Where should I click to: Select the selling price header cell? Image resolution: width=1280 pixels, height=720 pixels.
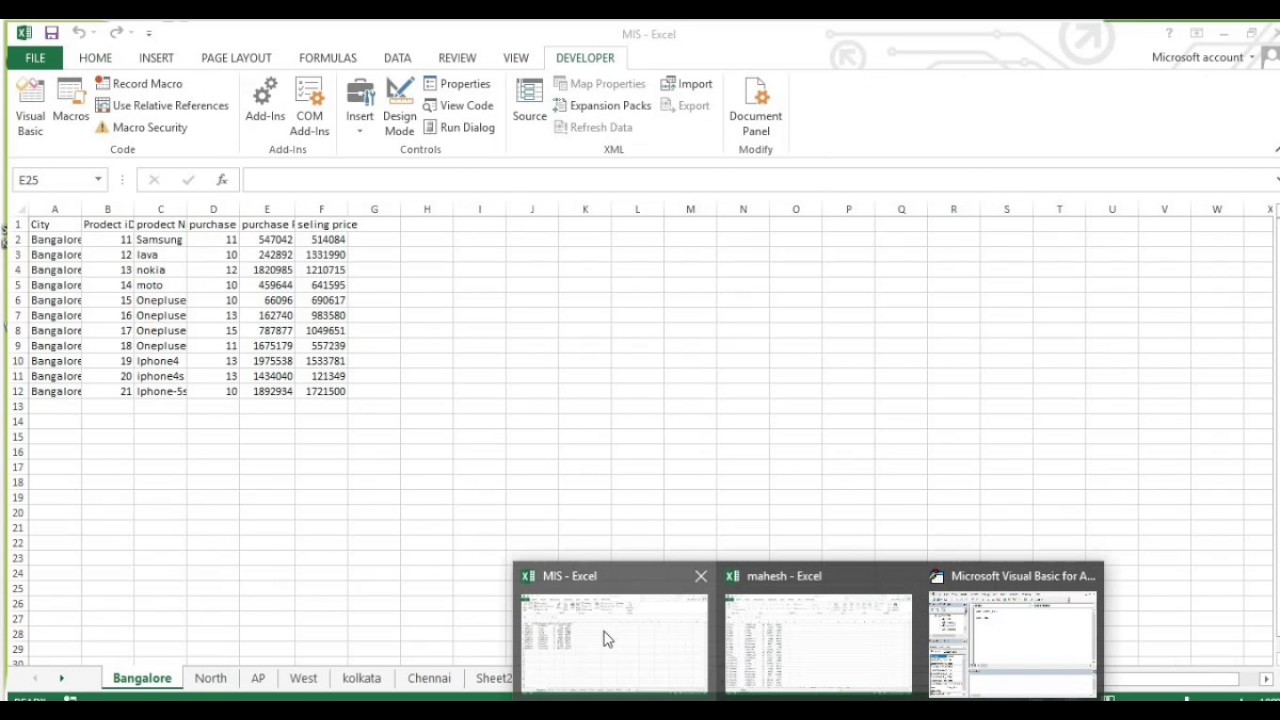point(321,225)
